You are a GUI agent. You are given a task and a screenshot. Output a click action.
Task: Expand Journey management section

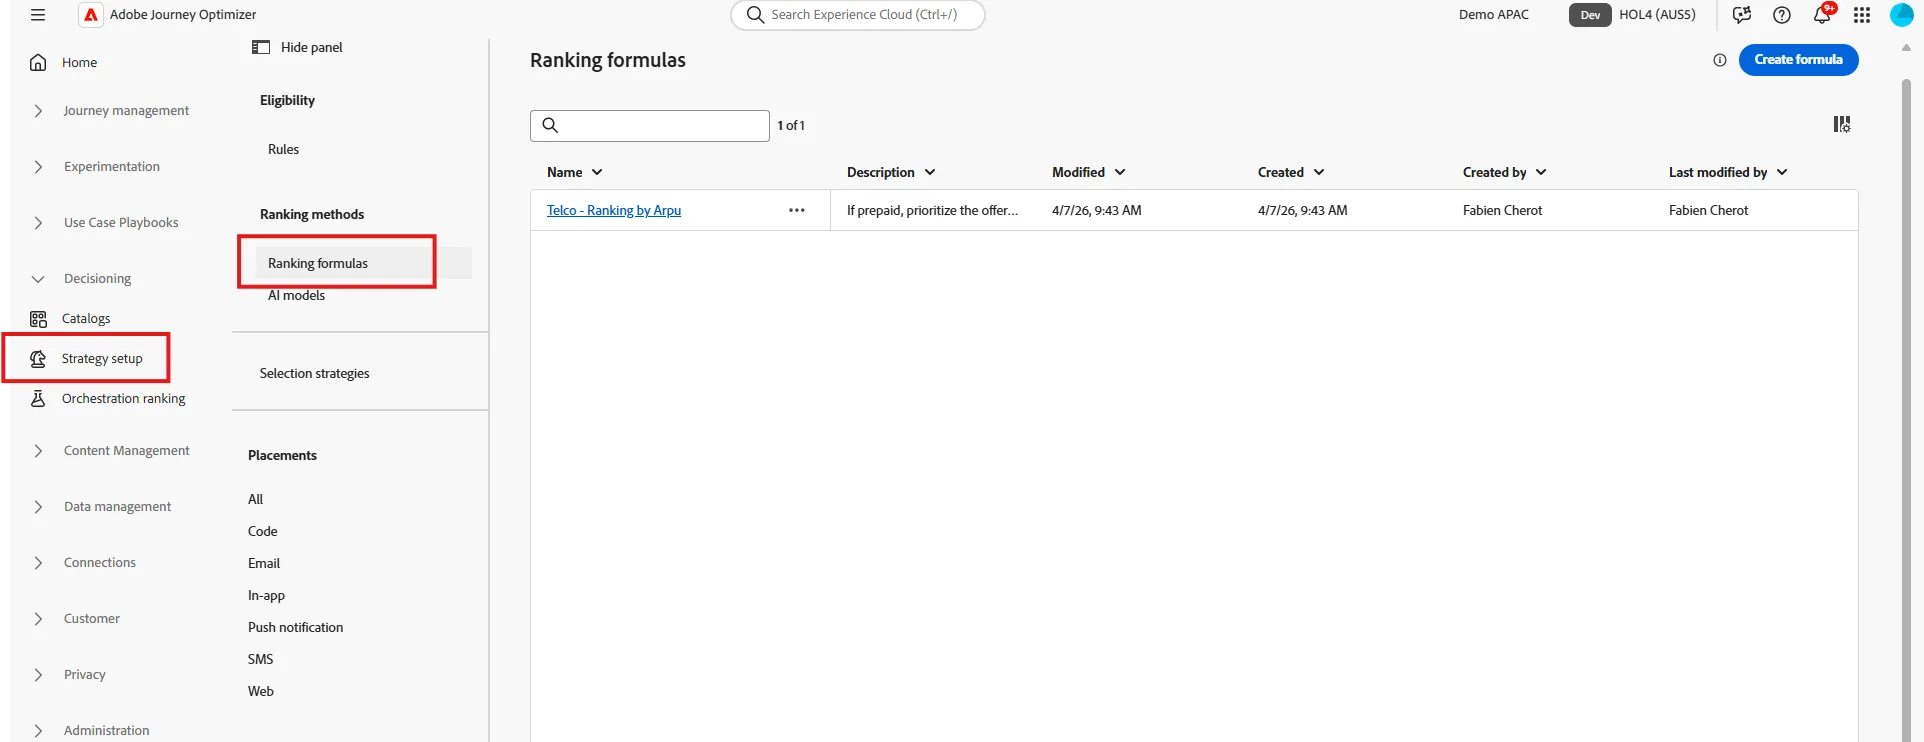[38, 111]
